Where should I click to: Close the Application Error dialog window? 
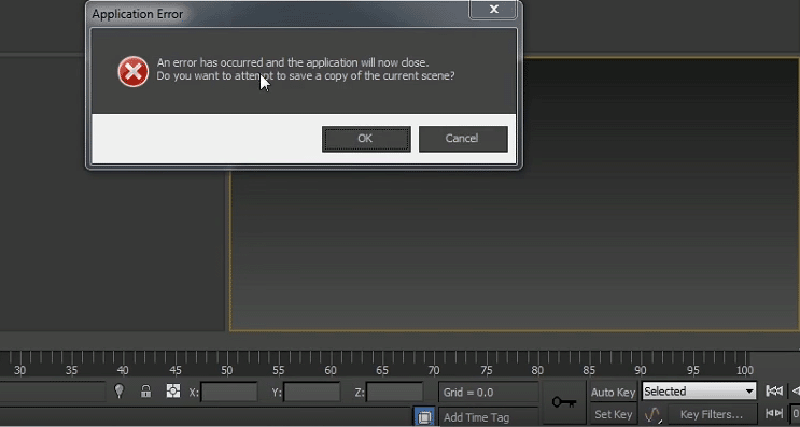[494, 11]
